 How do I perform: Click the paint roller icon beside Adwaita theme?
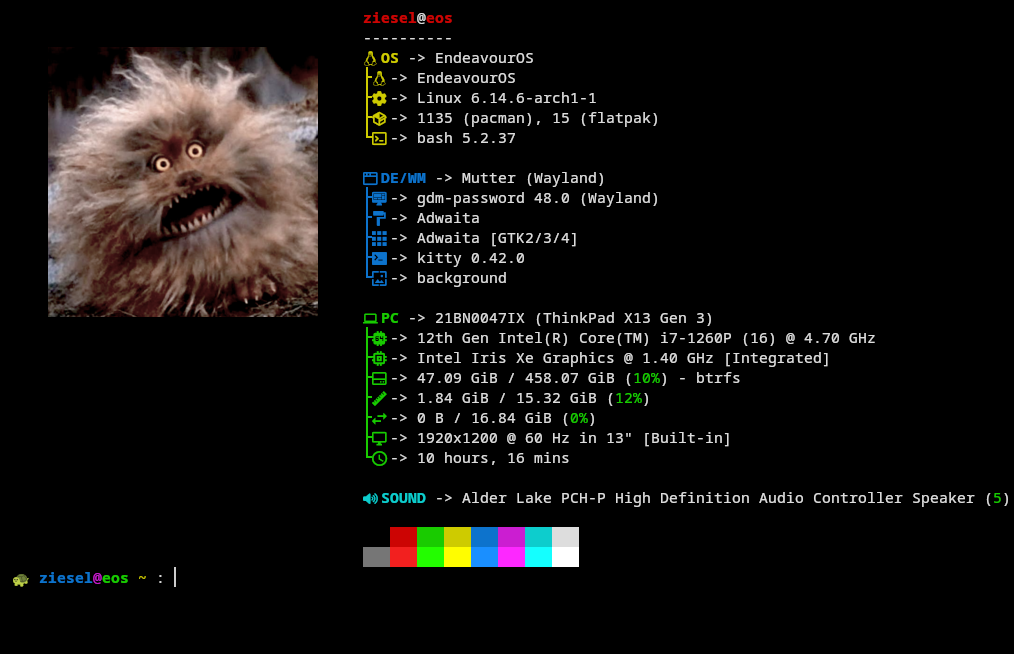(x=379, y=219)
